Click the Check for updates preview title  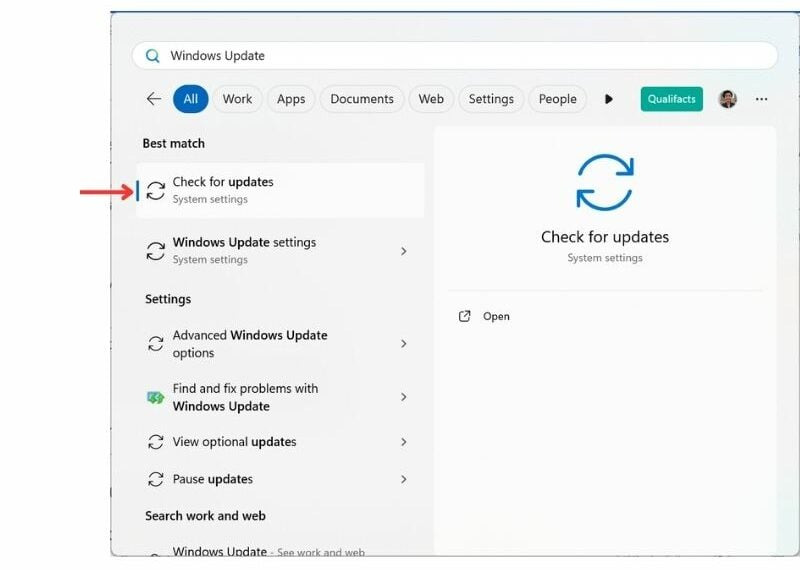(x=605, y=237)
